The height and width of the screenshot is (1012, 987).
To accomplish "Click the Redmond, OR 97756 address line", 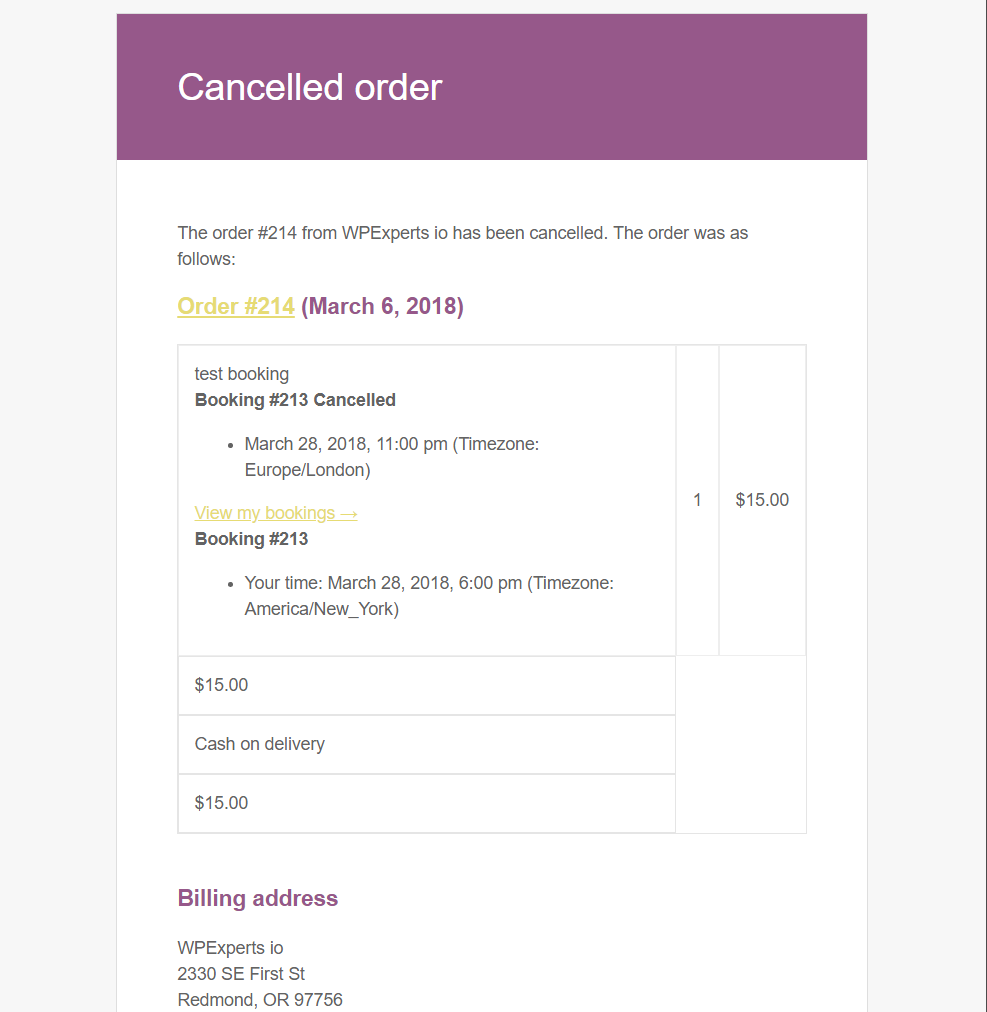I will (x=260, y=1000).
